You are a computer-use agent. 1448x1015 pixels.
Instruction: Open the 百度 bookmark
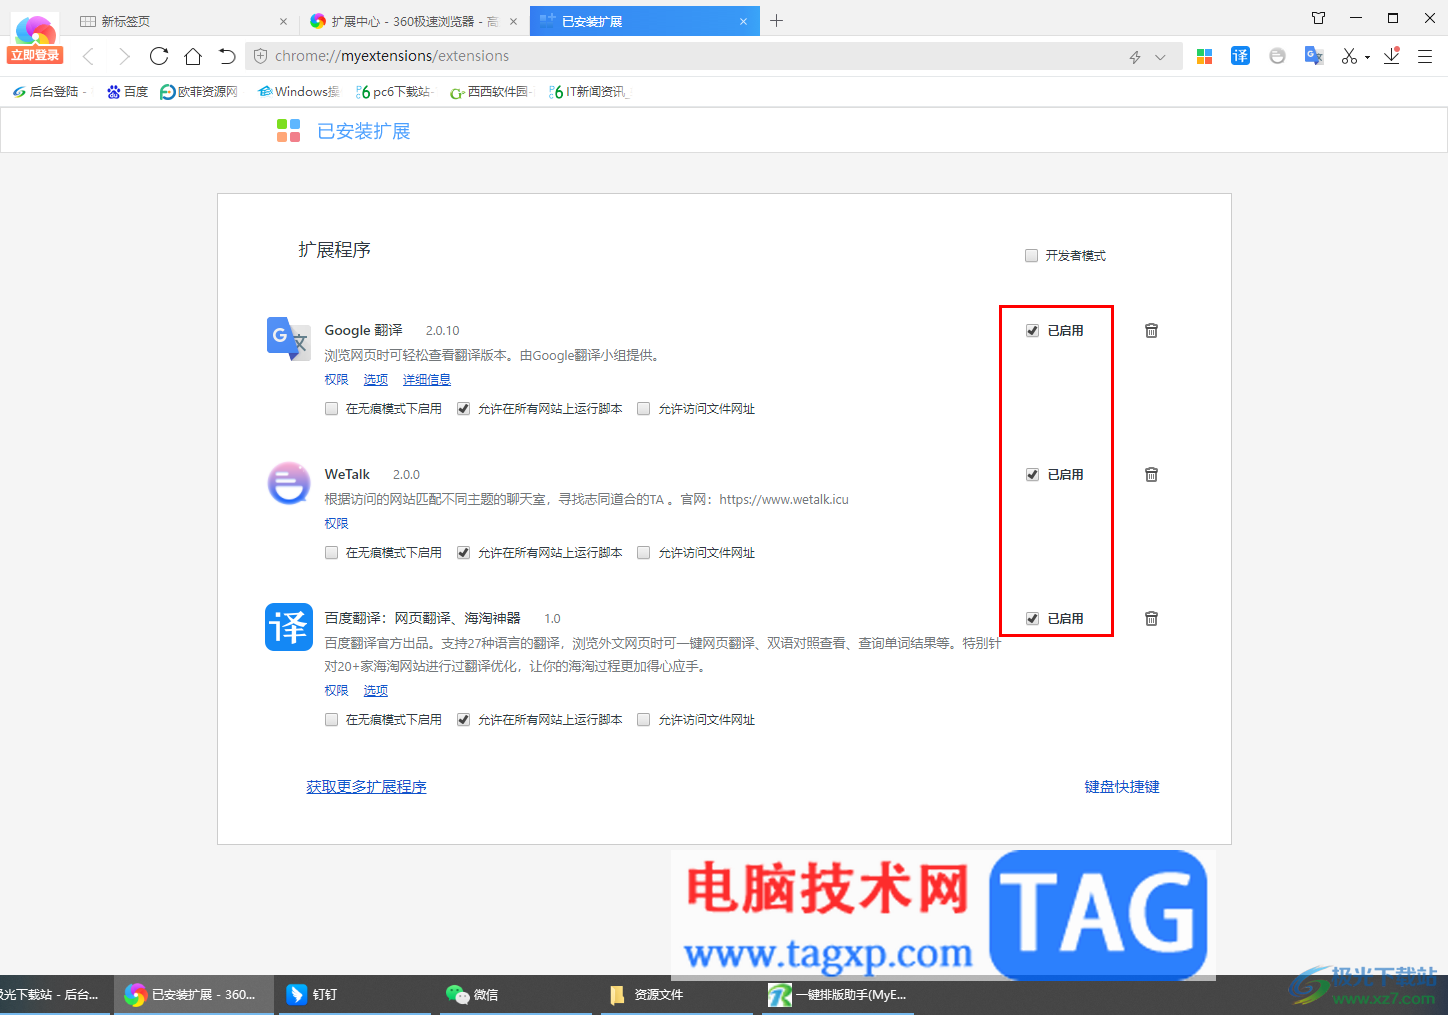coord(128,92)
